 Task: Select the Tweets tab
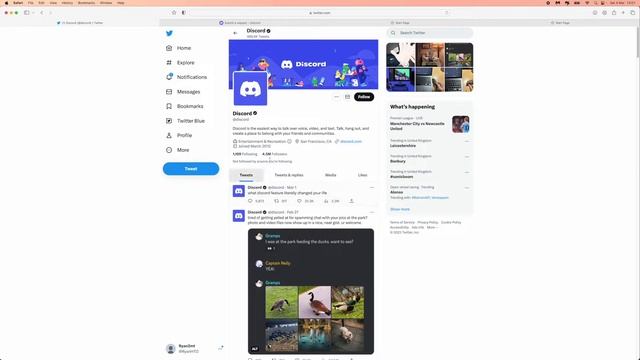[246, 175]
